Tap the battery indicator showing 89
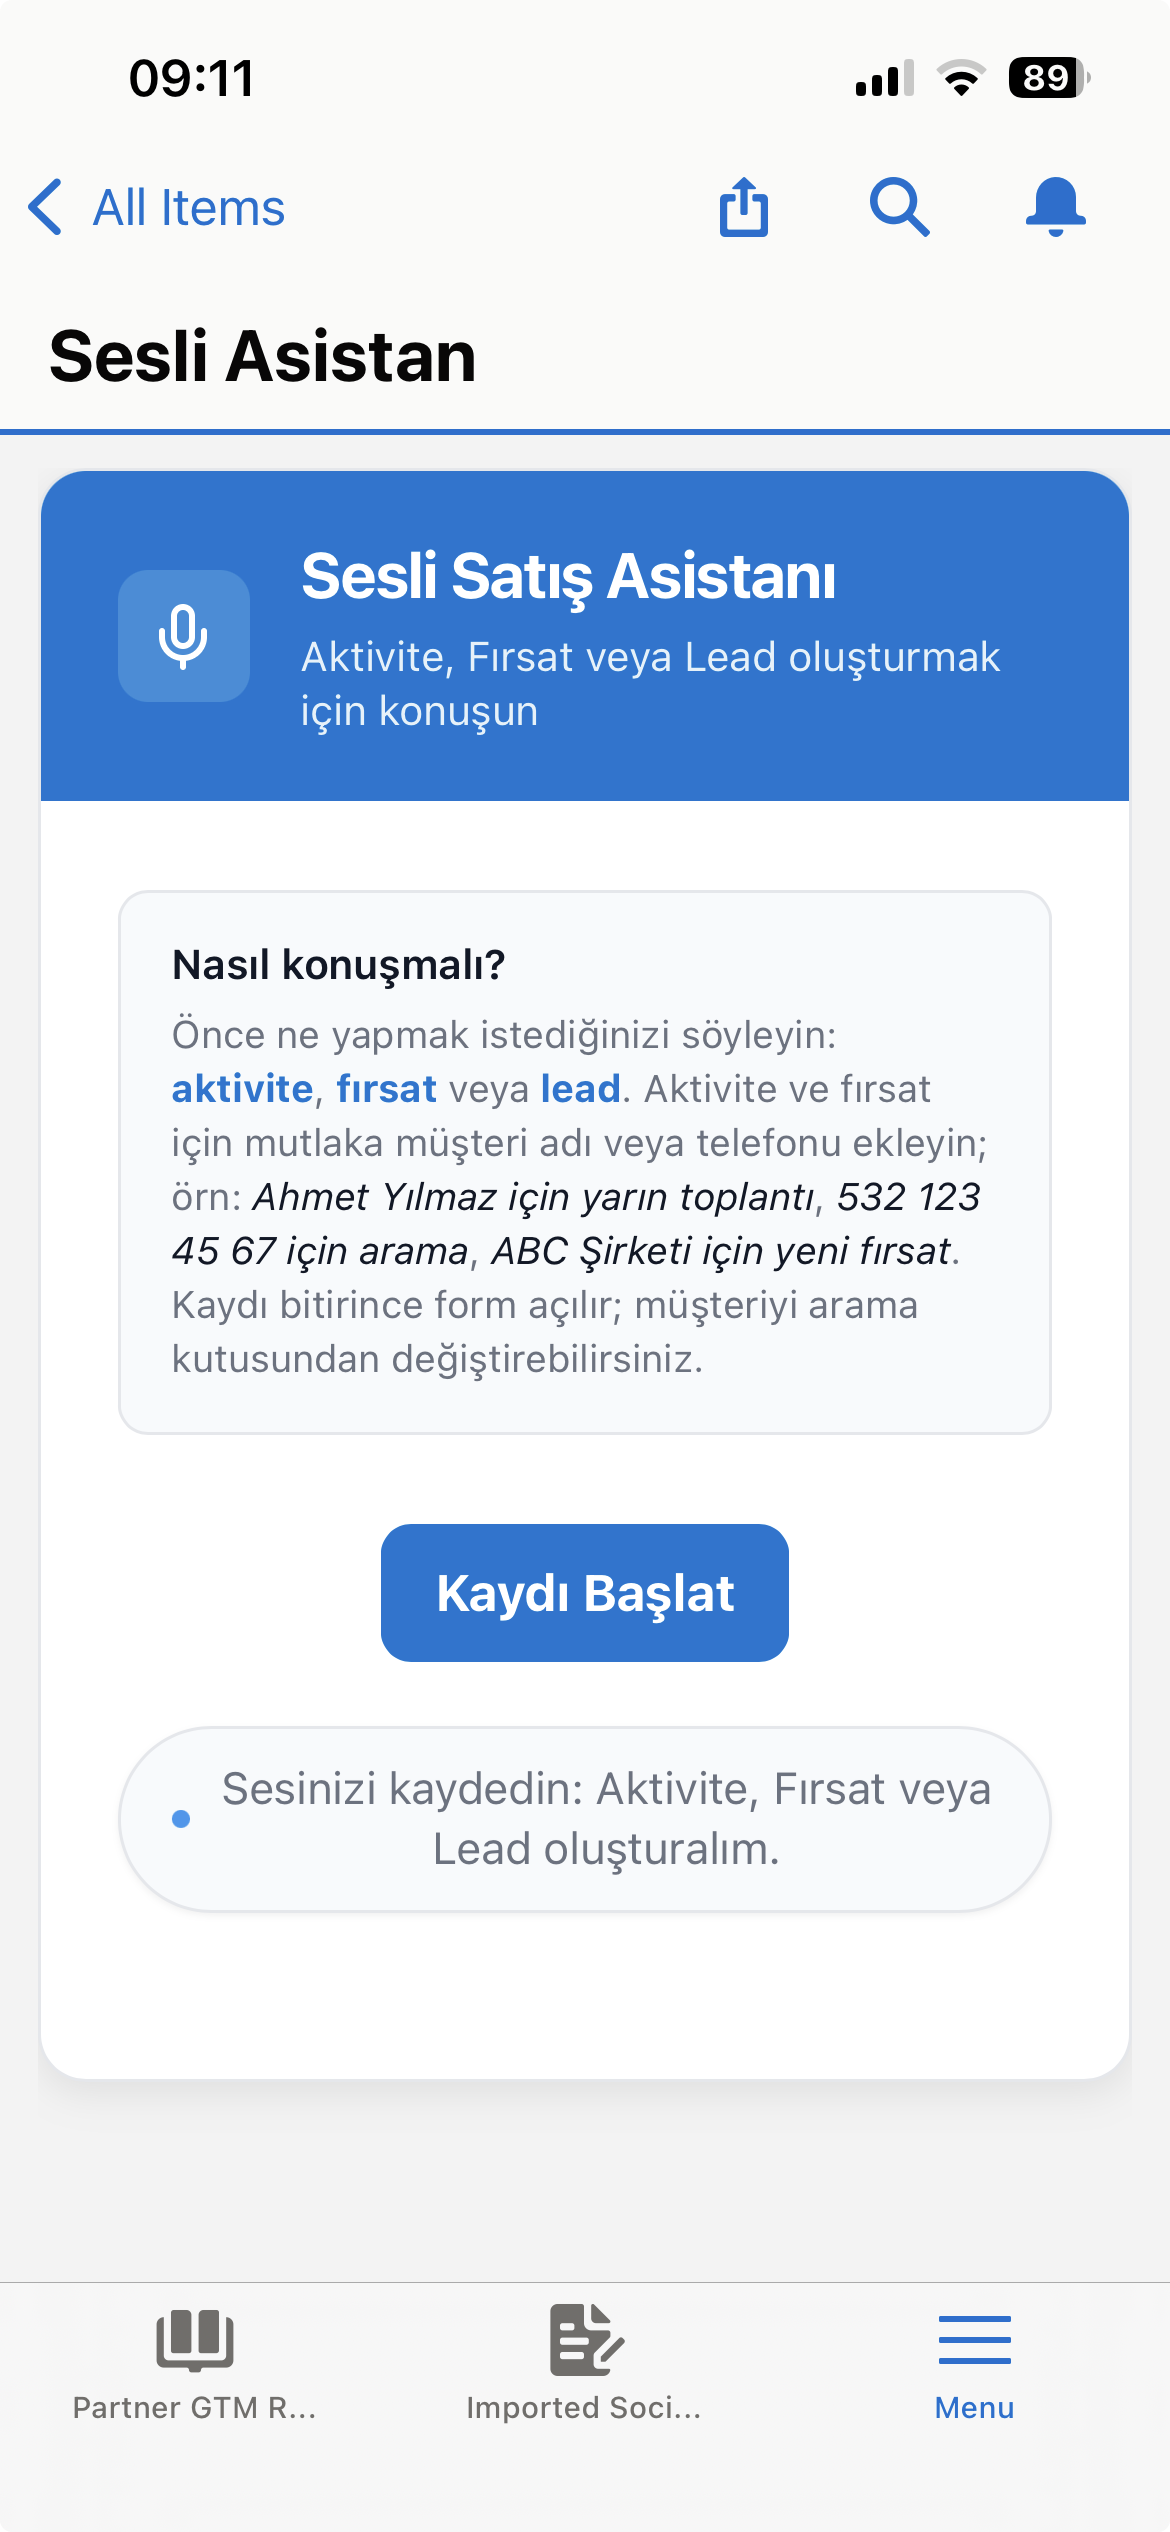 (1040, 76)
